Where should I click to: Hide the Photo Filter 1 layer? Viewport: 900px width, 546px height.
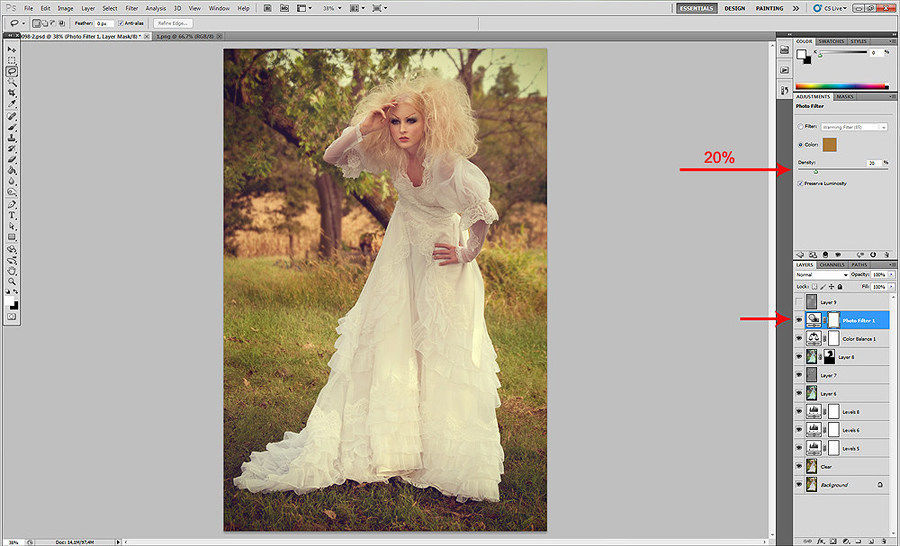coord(799,320)
